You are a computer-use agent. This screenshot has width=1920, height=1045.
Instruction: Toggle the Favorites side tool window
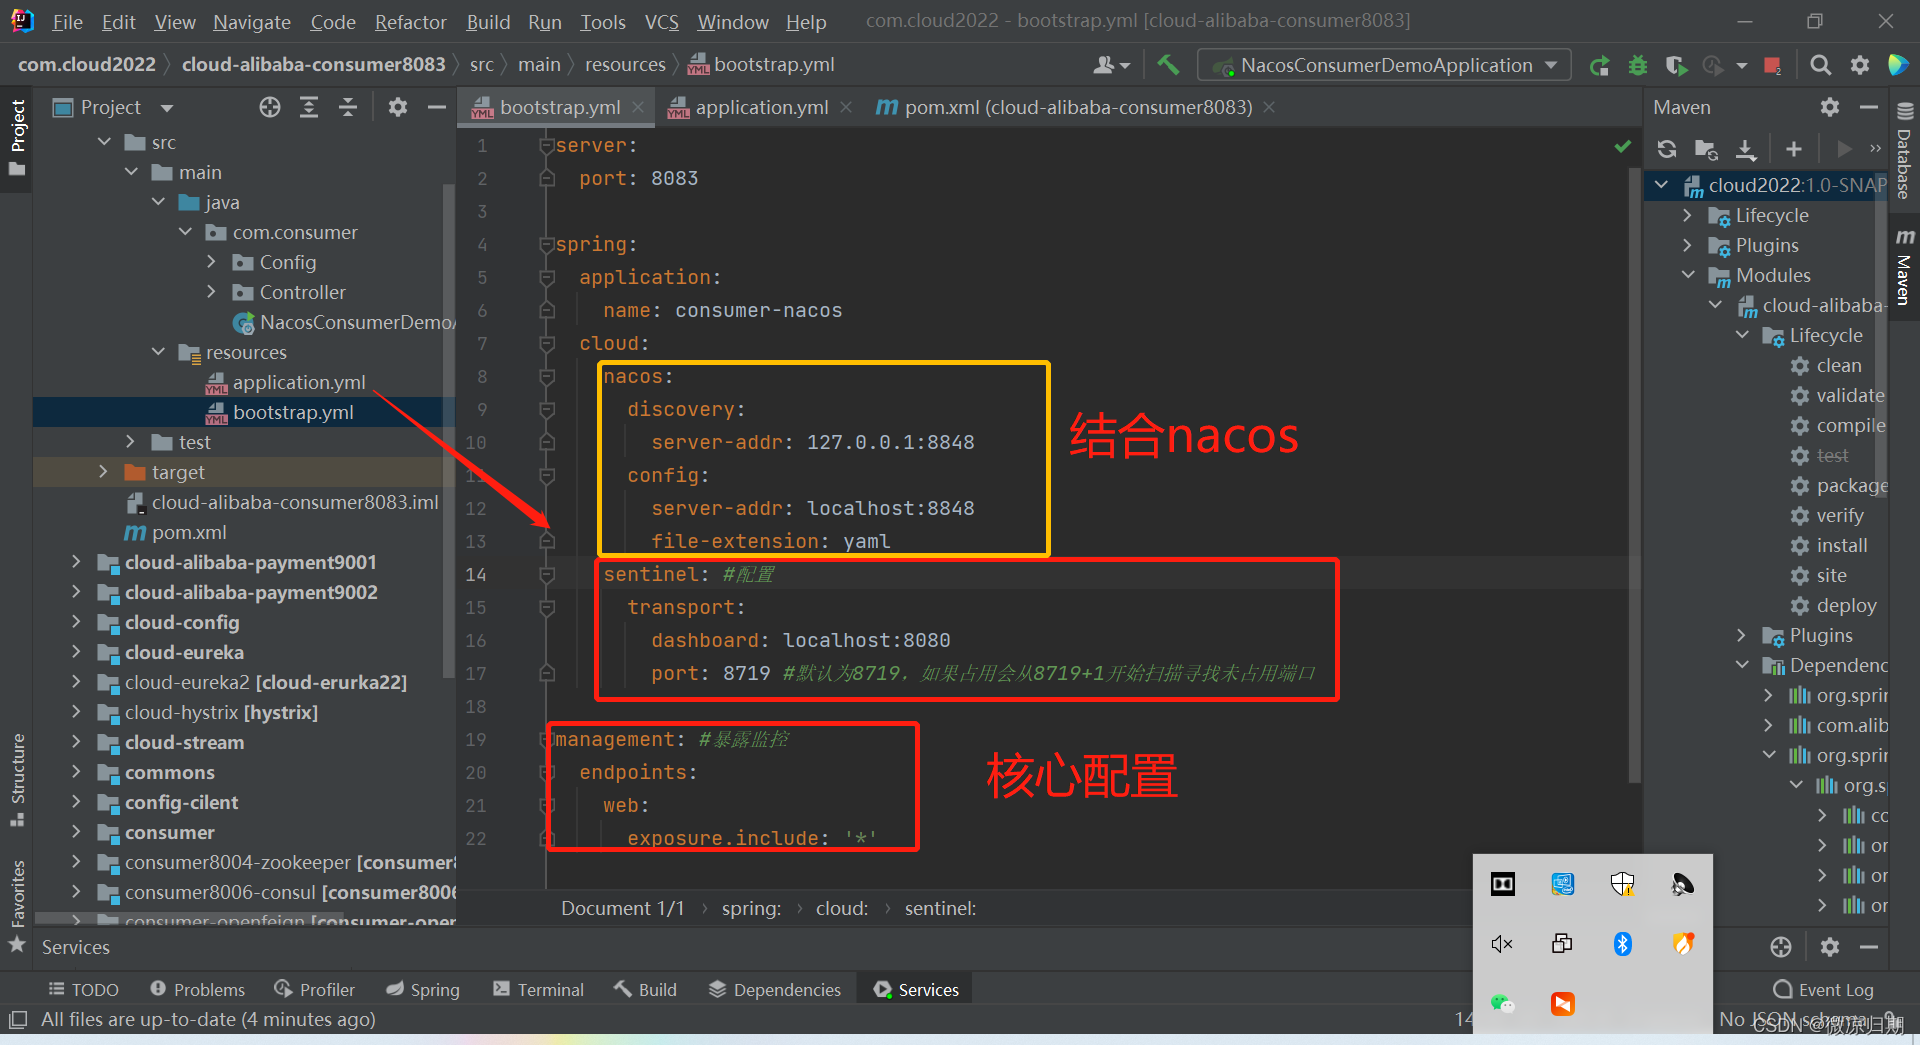click(x=17, y=905)
